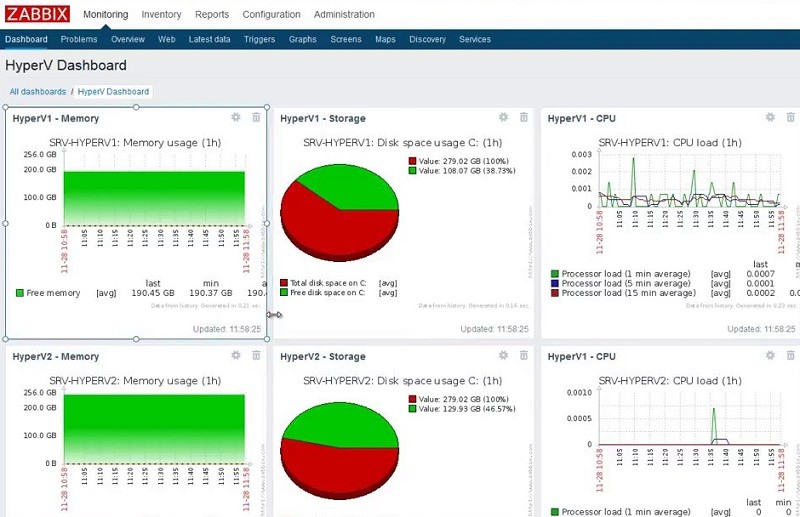This screenshot has width=800, height=517.
Task: Open settings gear of top HyperV1 - CPU widget
Action: coord(770,117)
